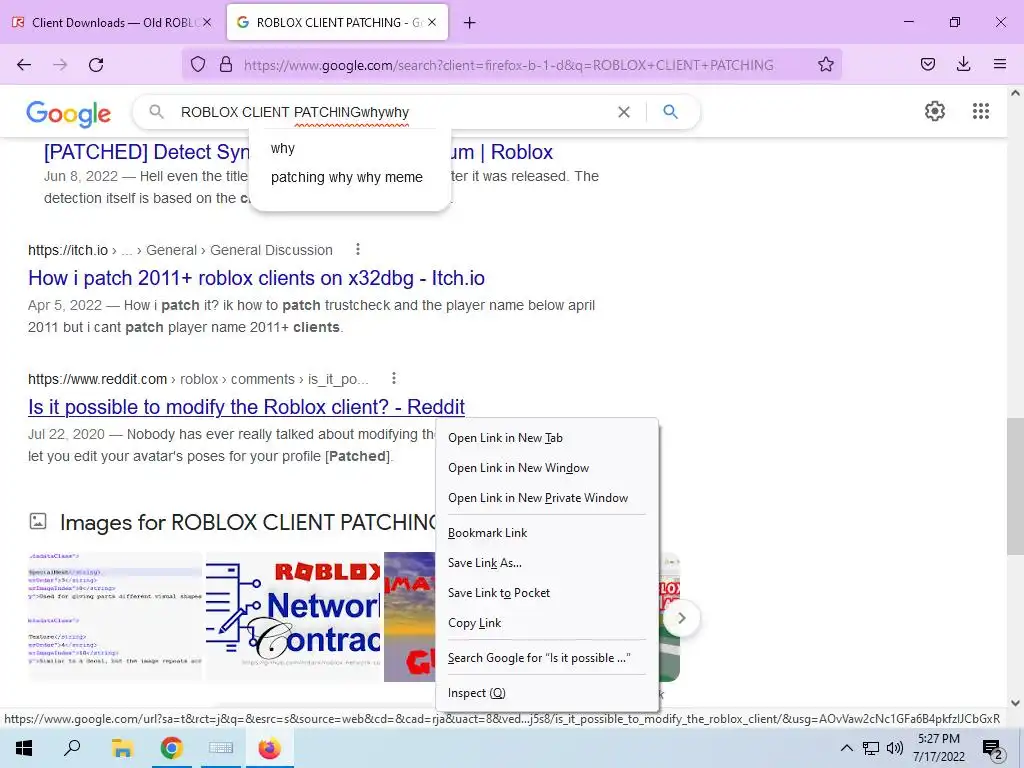The height and width of the screenshot is (768, 1024).
Task: Open Google quick settings gear
Action: coord(935,111)
